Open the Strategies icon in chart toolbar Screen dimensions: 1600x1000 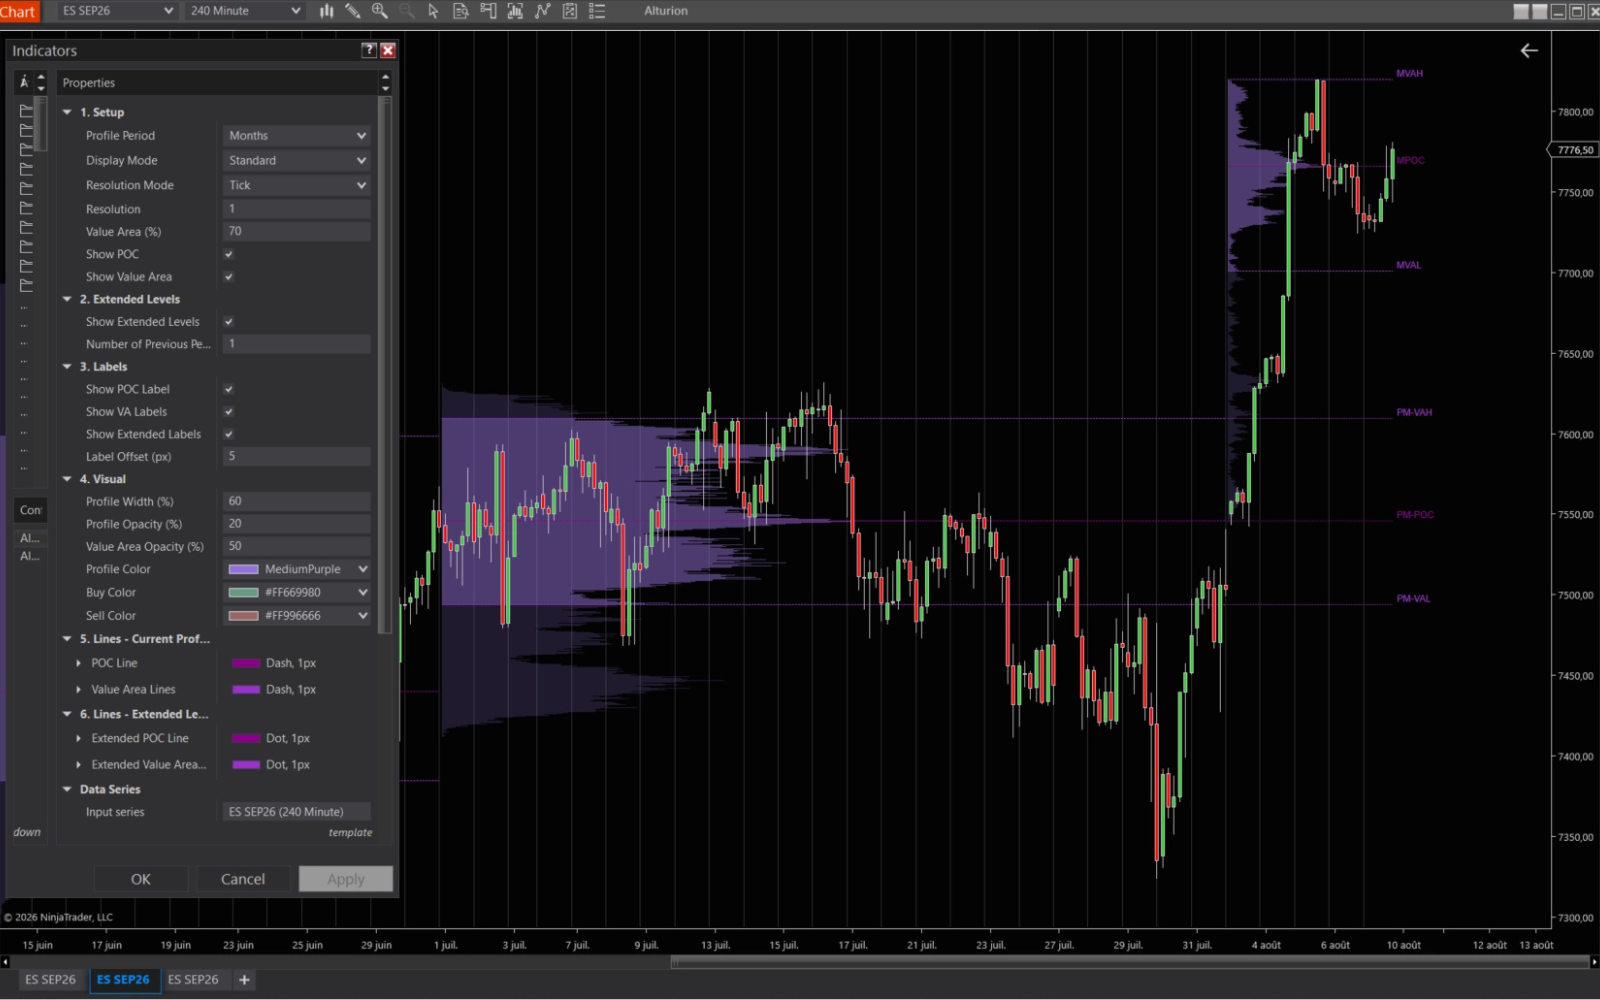point(570,11)
